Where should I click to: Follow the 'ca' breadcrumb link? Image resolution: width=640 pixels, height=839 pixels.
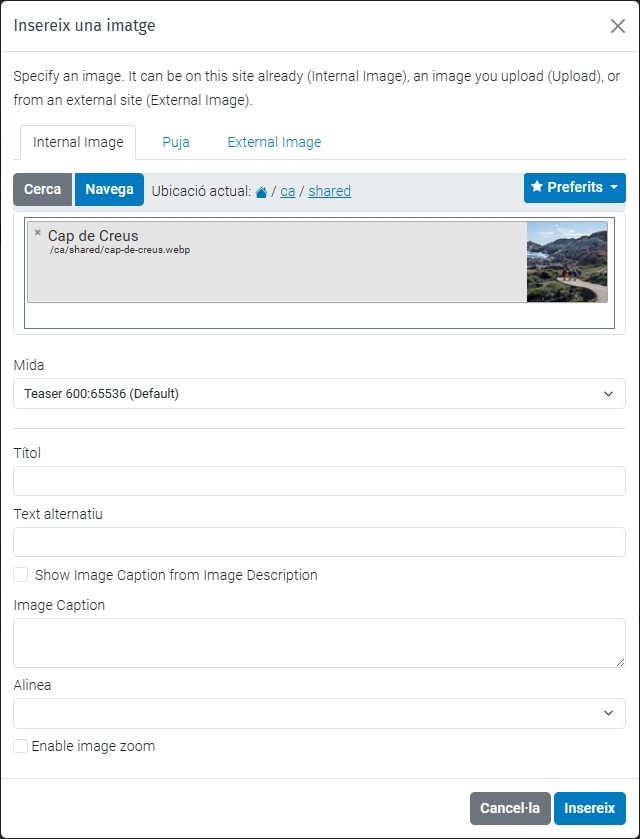tap(287, 191)
